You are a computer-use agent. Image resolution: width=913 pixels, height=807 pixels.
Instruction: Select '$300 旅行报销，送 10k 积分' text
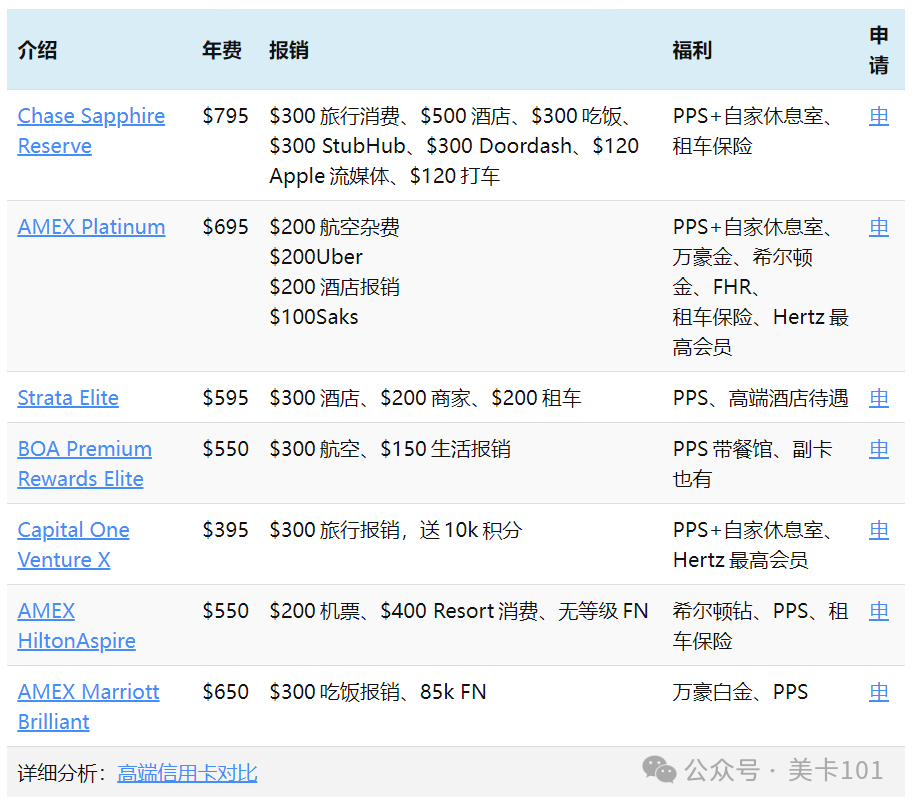click(x=395, y=530)
